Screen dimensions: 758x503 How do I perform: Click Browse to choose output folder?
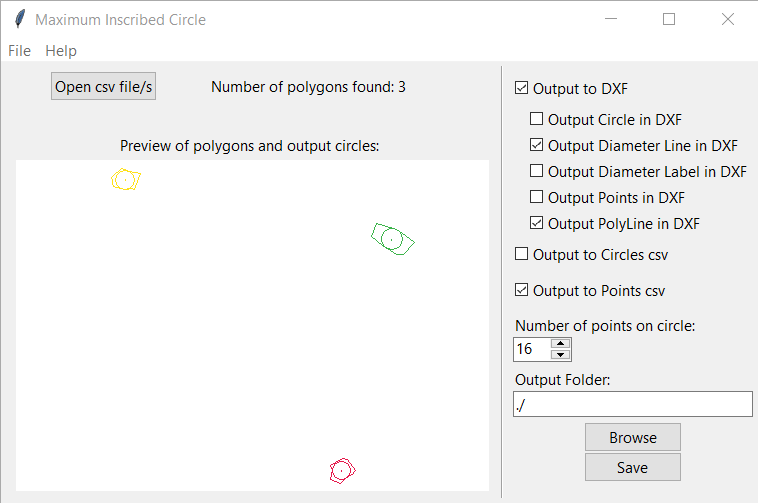coord(632,437)
